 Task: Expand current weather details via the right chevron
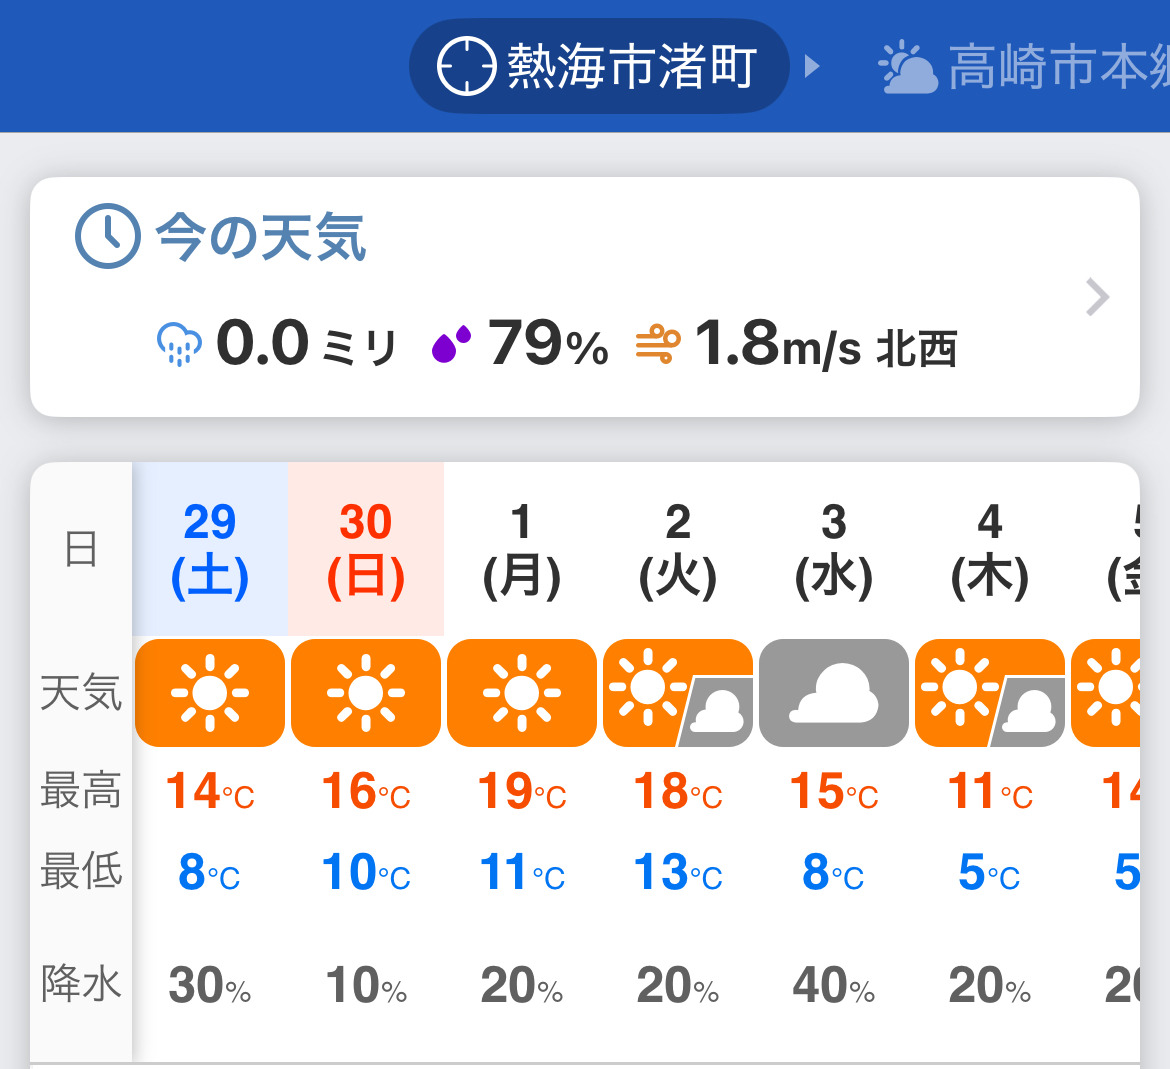pos(1098,297)
